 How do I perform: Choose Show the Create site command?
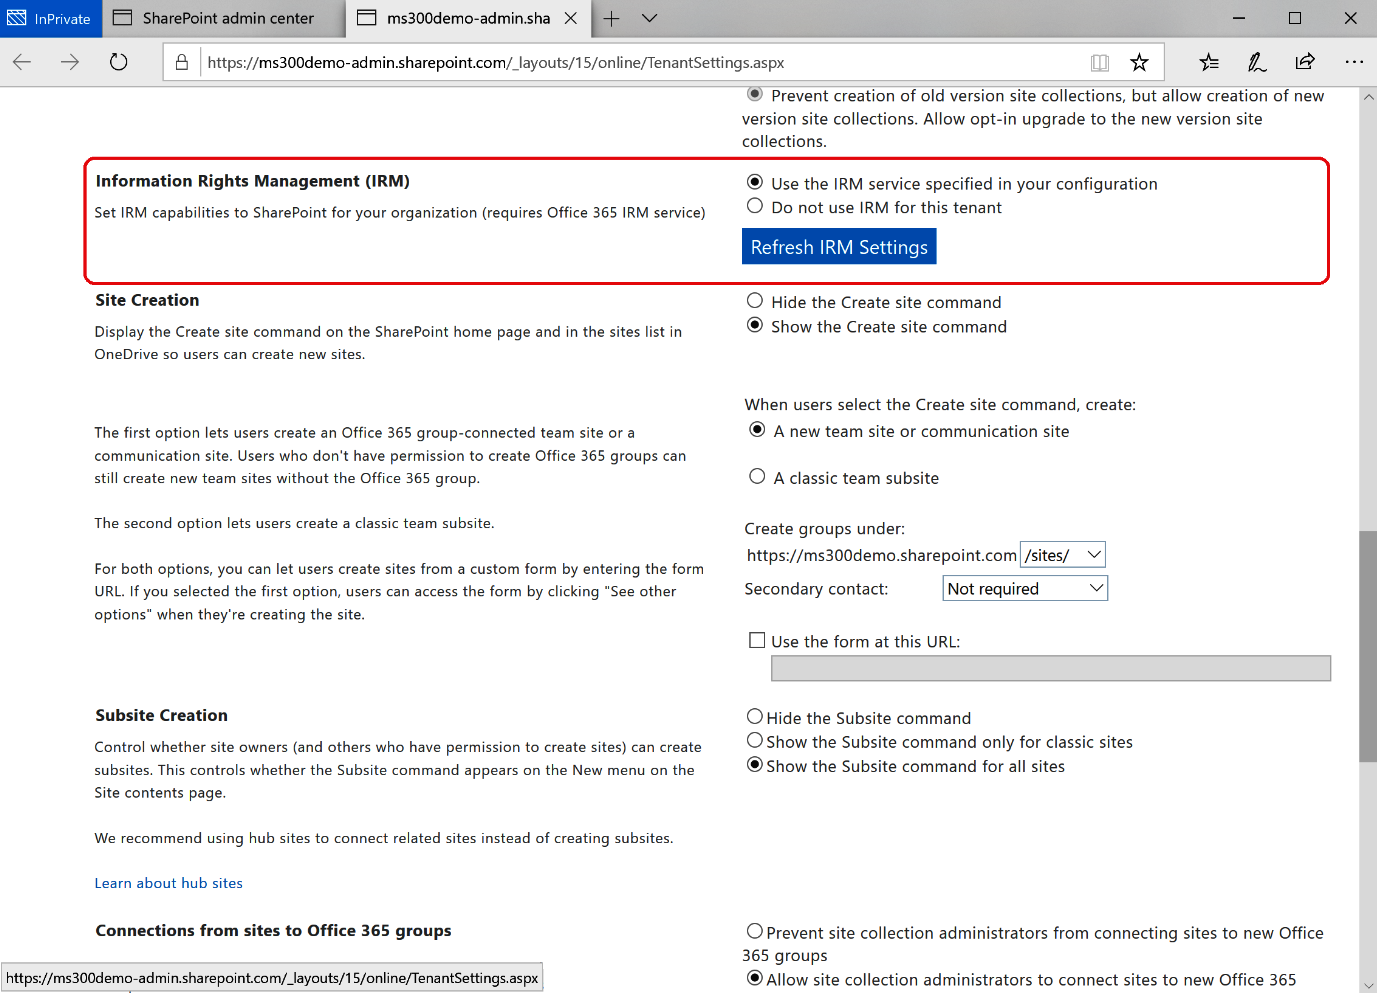tap(755, 325)
